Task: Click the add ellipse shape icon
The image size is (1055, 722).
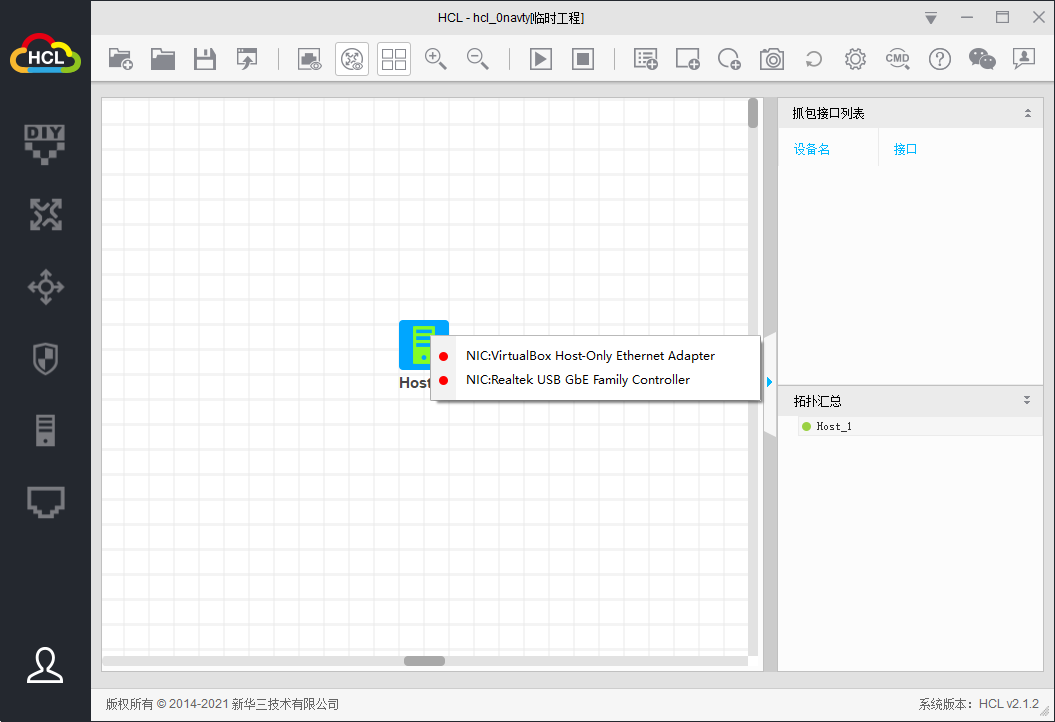Action: [x=729, y=59]
